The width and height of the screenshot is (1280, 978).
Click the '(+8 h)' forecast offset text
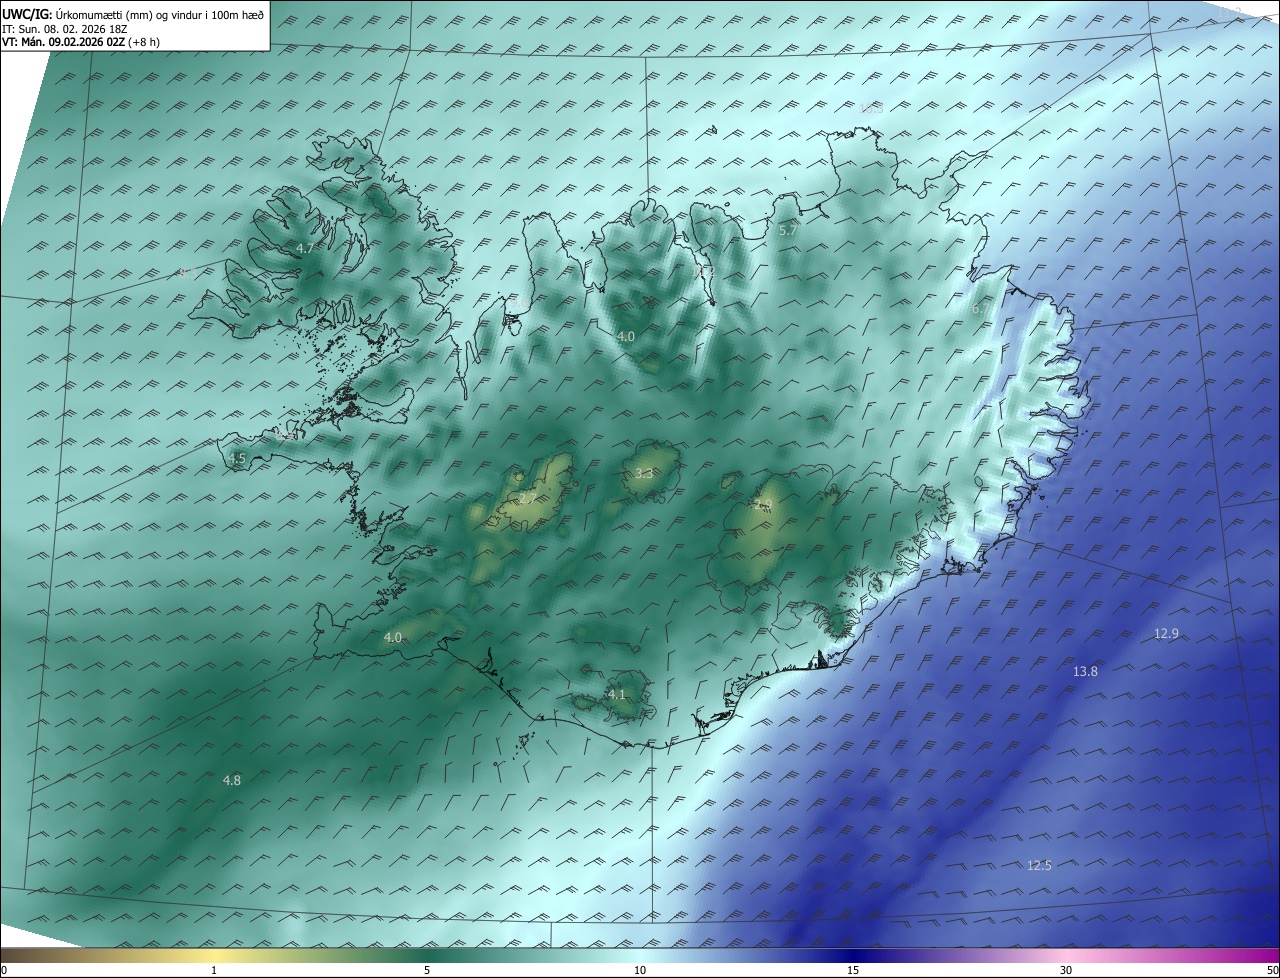(144, 42)
